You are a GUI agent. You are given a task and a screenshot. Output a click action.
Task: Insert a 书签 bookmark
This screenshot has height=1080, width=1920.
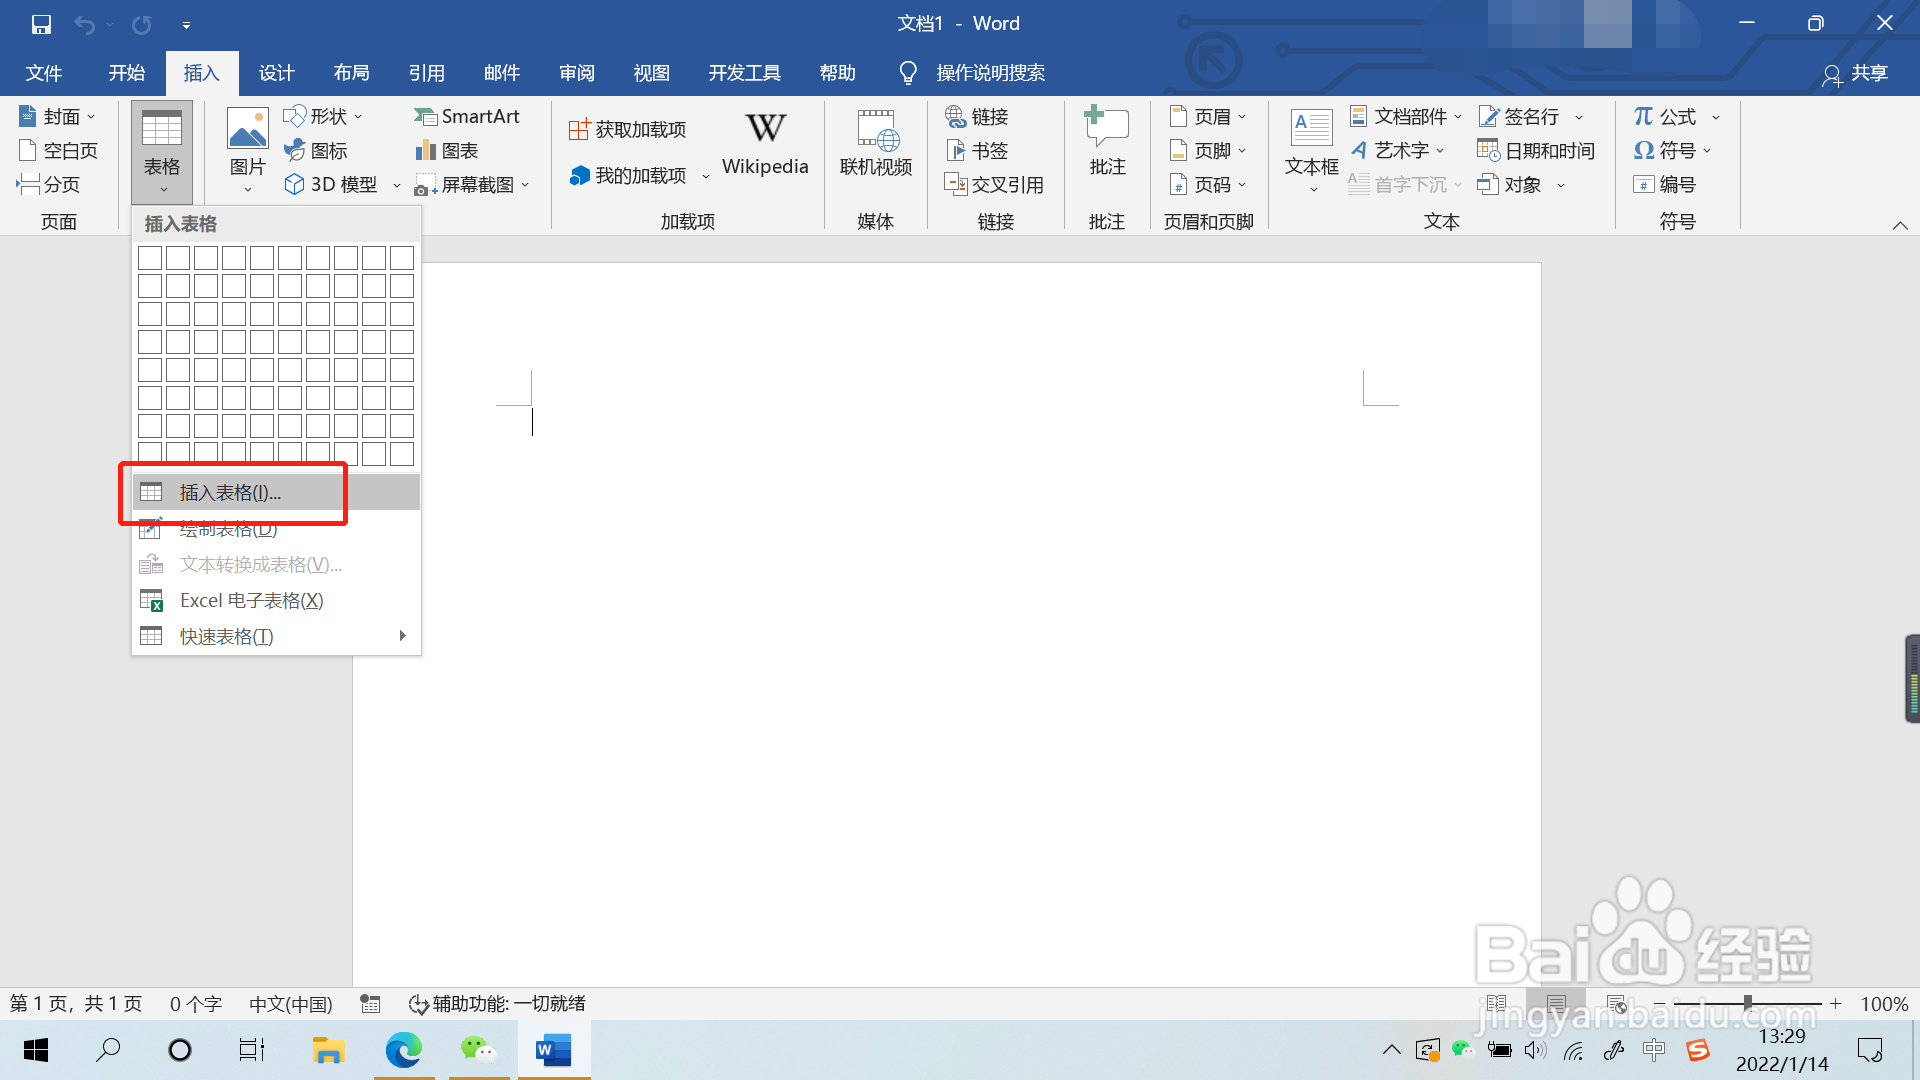tap(978, 151)
